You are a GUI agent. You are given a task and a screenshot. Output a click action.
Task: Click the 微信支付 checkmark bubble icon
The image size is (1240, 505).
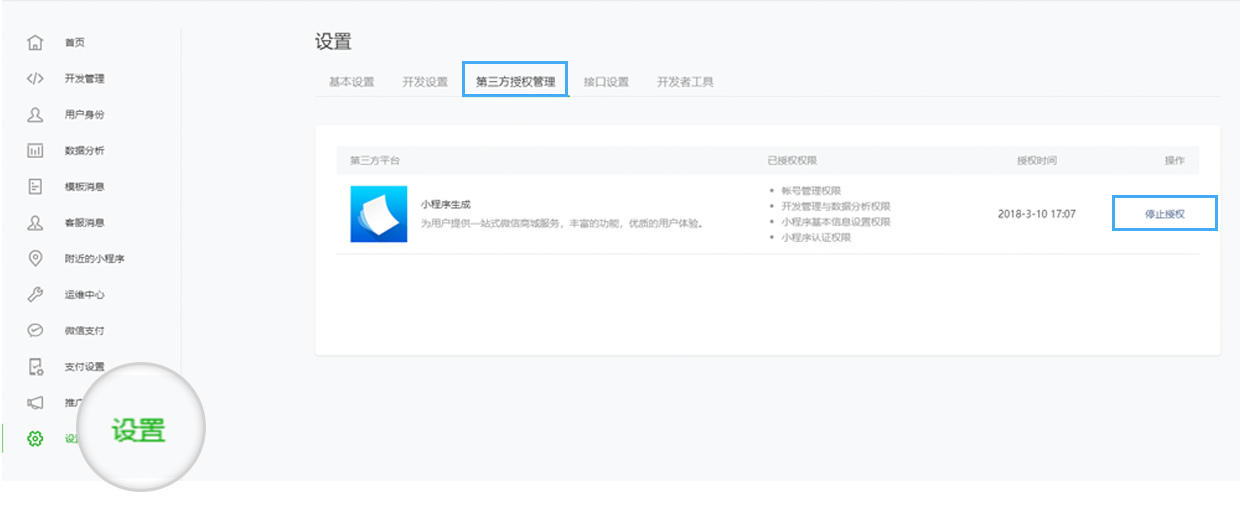(35, 331)
